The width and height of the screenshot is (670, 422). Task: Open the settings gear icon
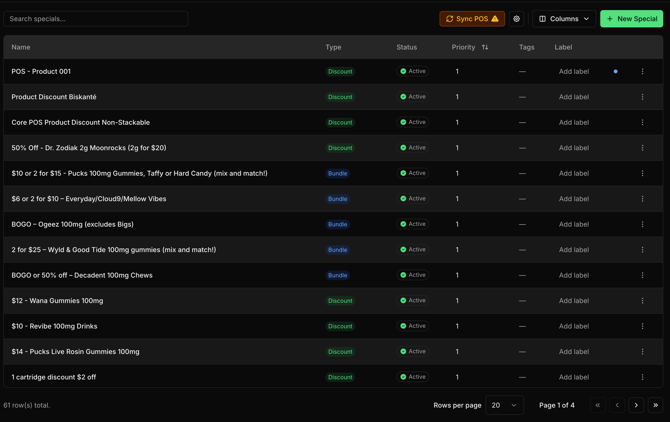point(516,19)
